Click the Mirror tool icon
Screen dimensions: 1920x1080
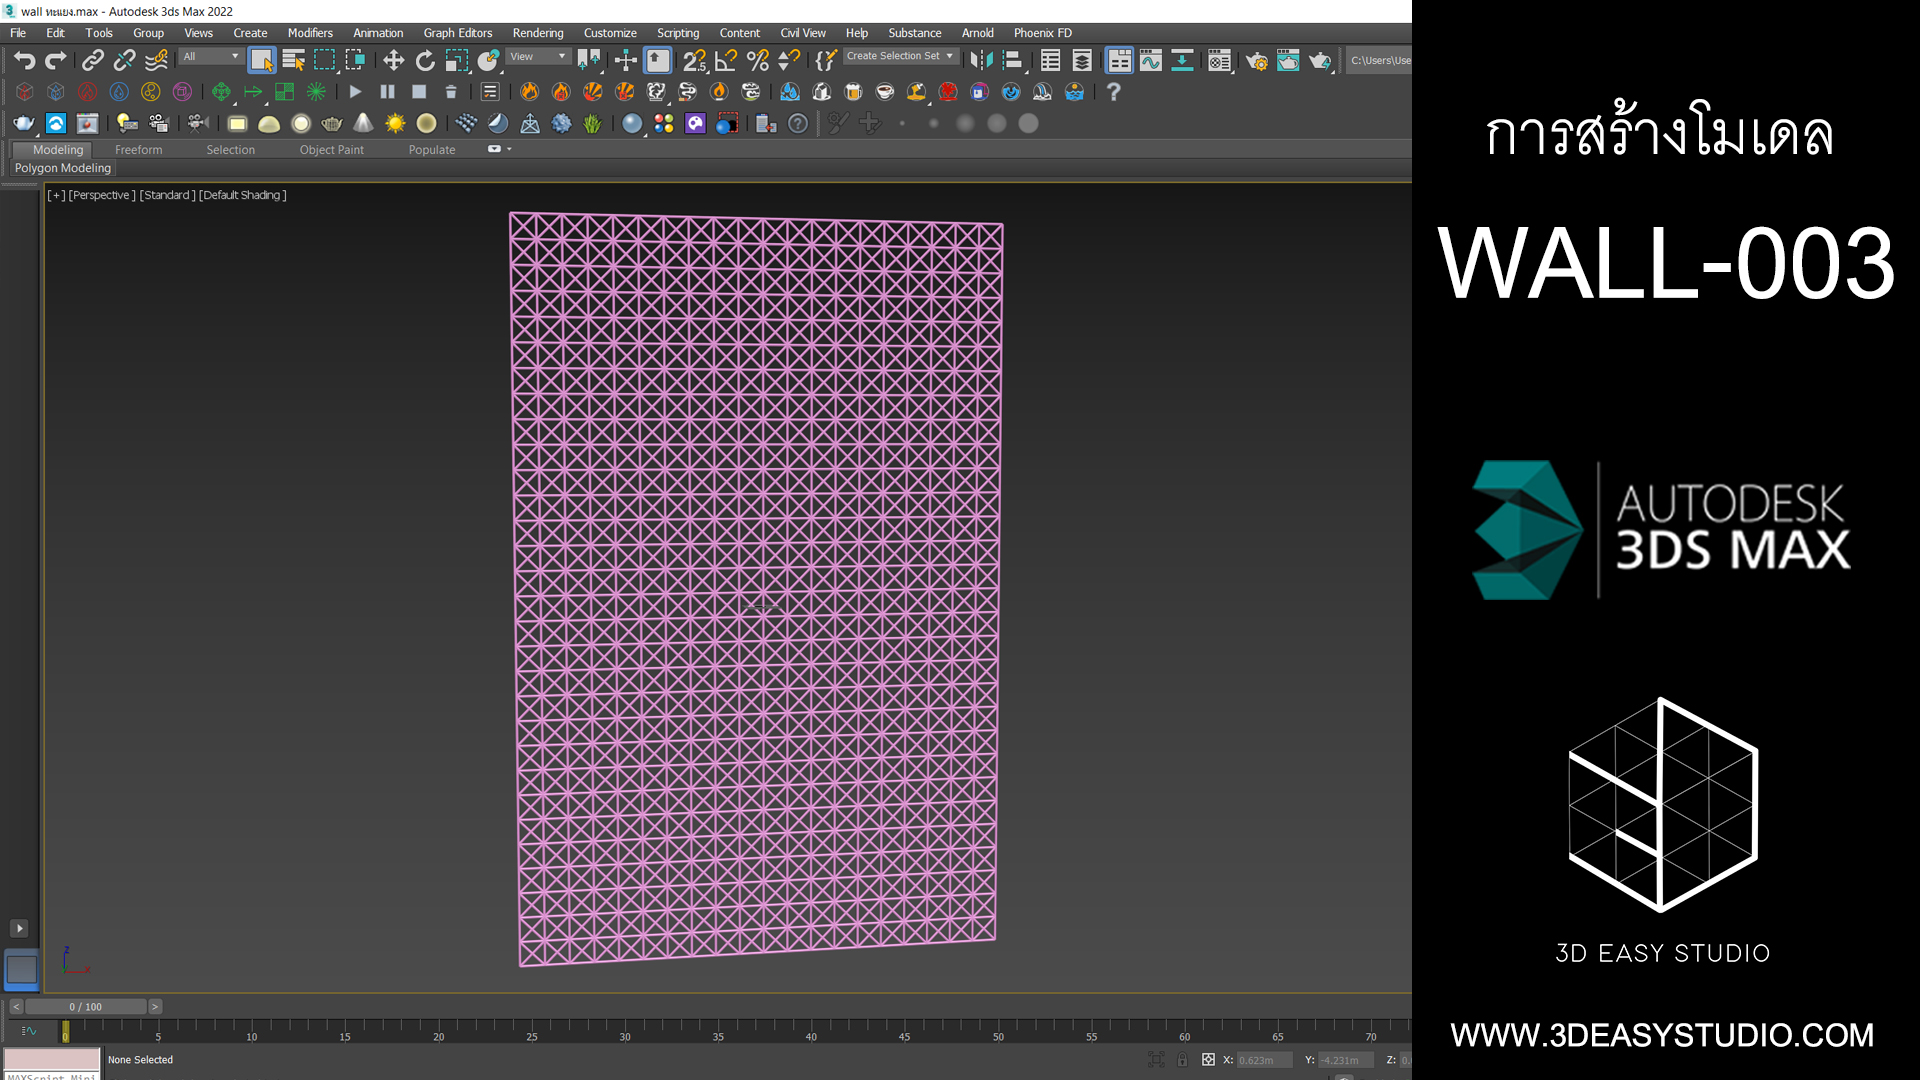981,61
